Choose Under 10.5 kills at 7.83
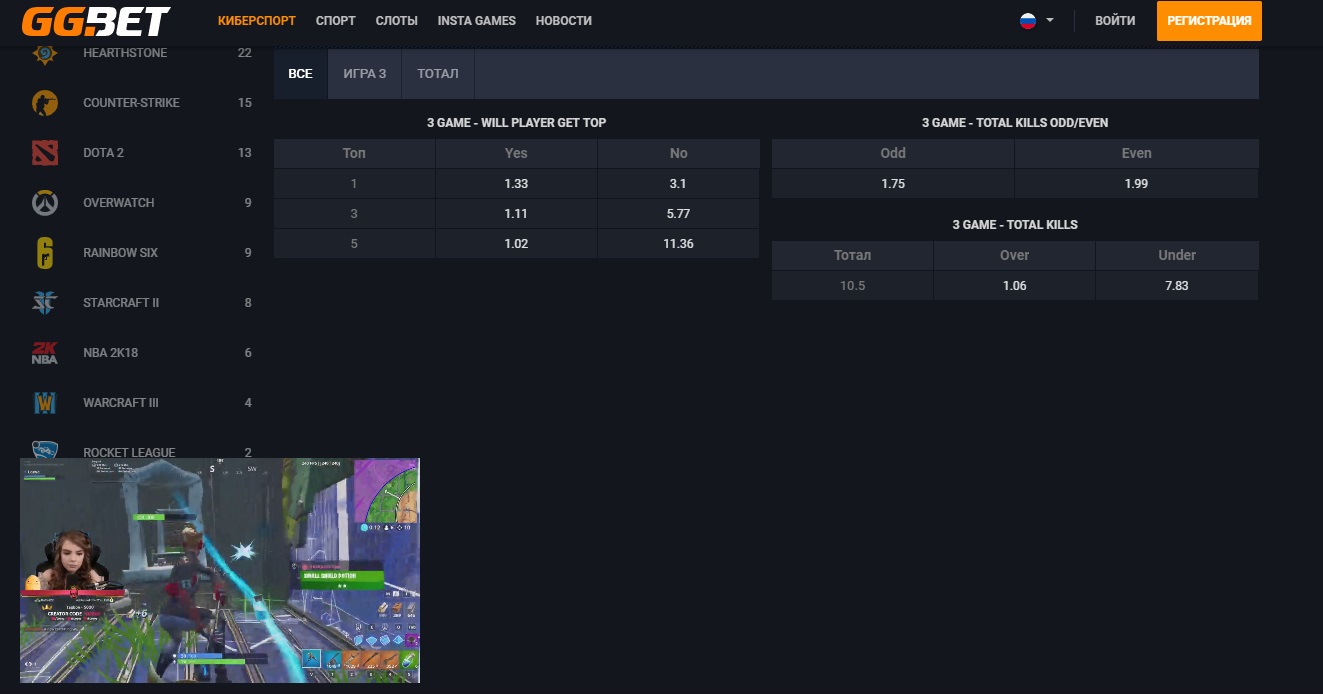Image resolution: width=1323 pixels, height=694 pixels. (1177, 286)
